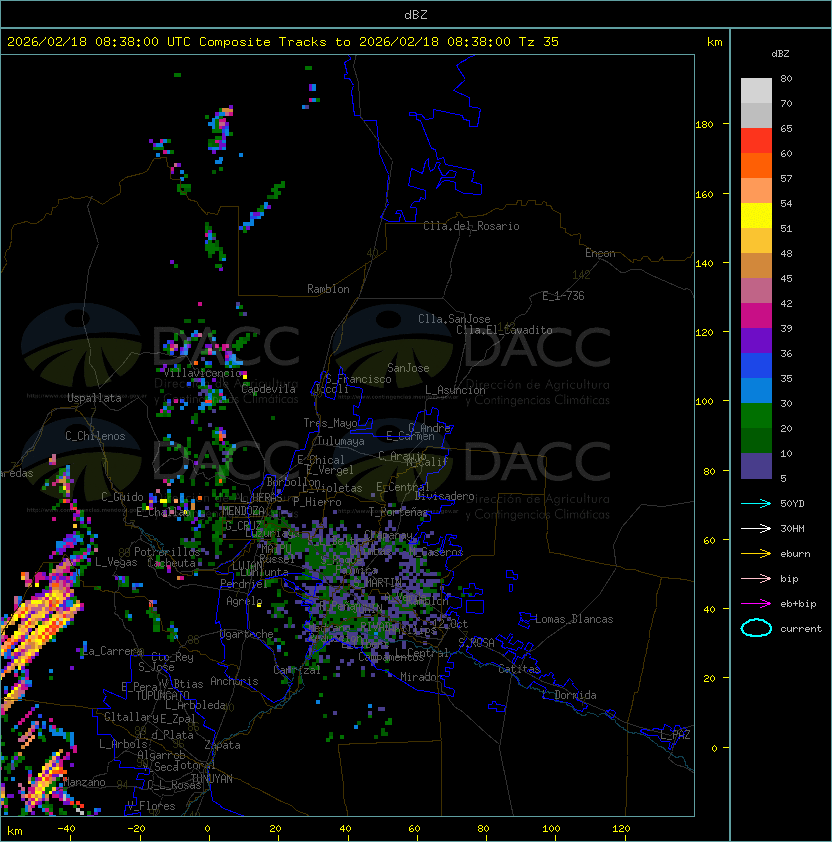Pick the purple 36-39 dBZ swatch
This screenshot has height=842, width=832.
point(756,340)
